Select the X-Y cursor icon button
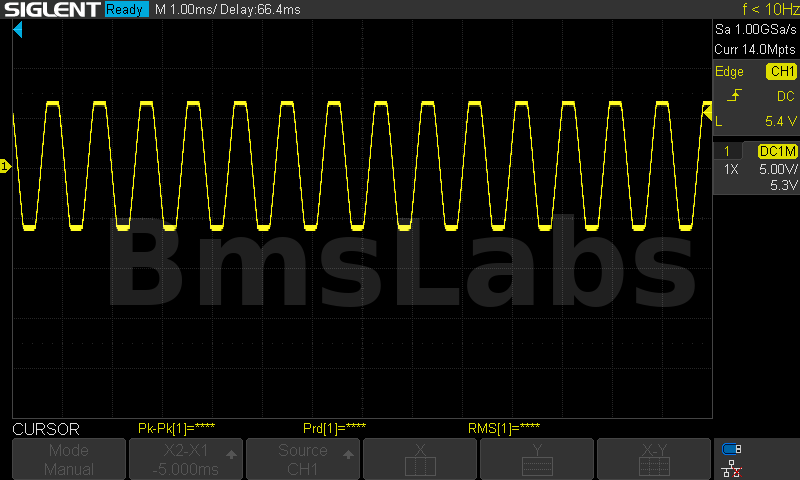 [655, 459]
